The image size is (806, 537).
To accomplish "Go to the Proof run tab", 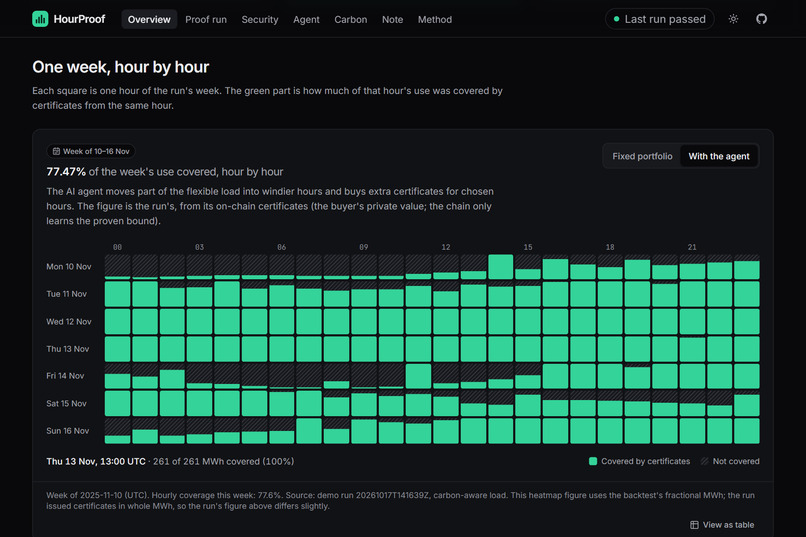I will (206, 20).
